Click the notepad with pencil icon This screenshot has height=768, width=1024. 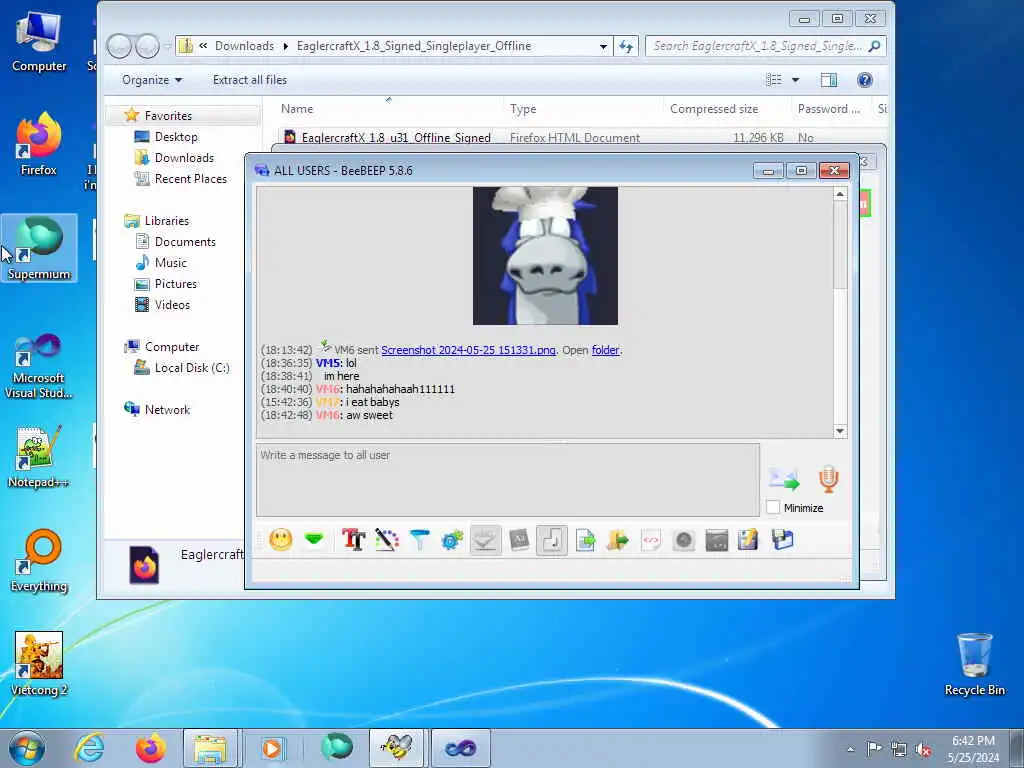tap(748, 540)
